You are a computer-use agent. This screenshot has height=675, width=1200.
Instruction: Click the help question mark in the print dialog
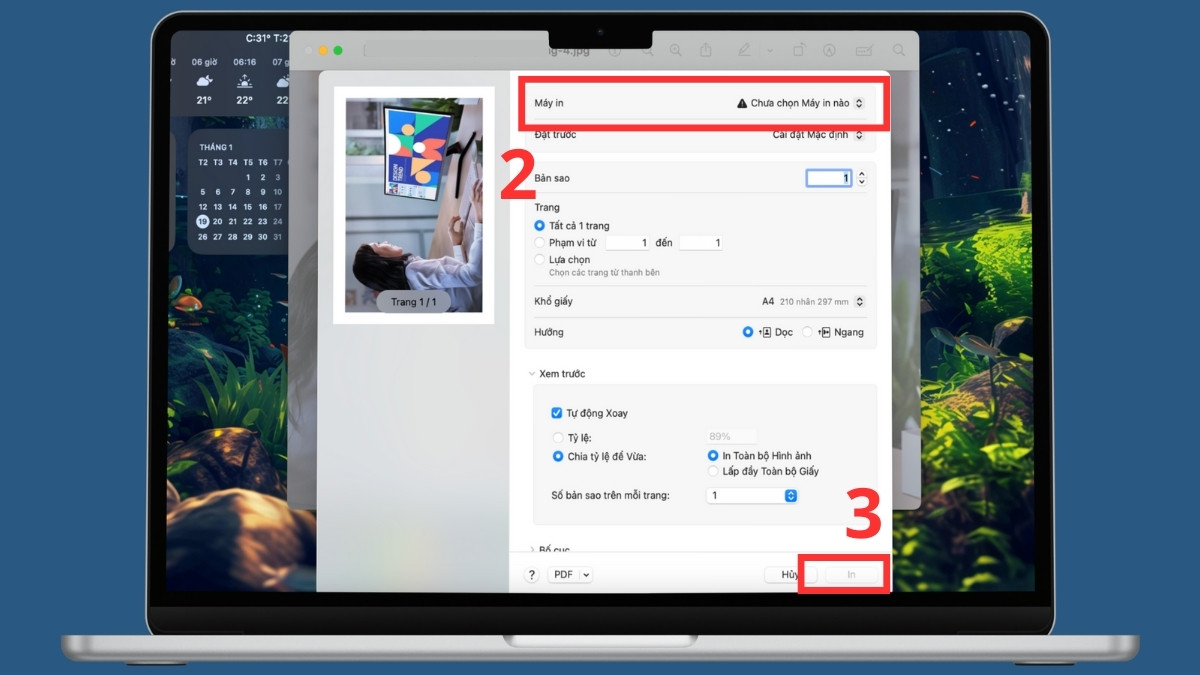[531, 574]
